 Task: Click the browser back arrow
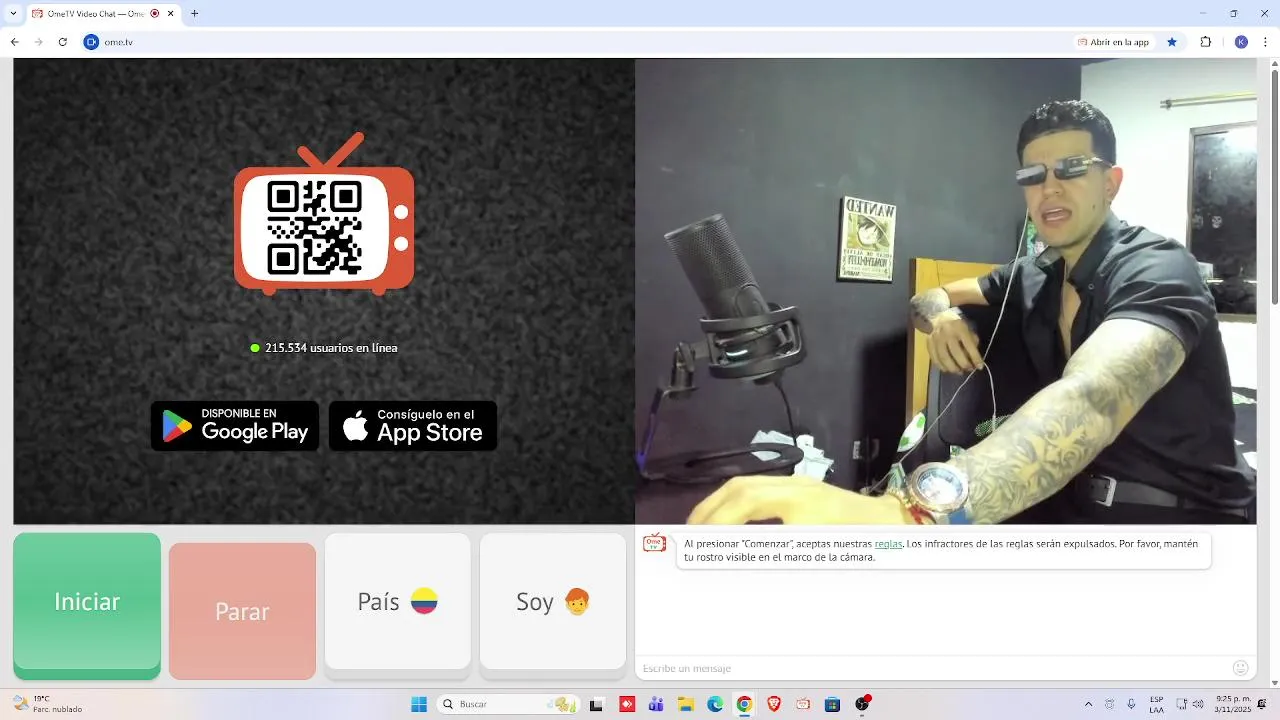coord(15,42)
